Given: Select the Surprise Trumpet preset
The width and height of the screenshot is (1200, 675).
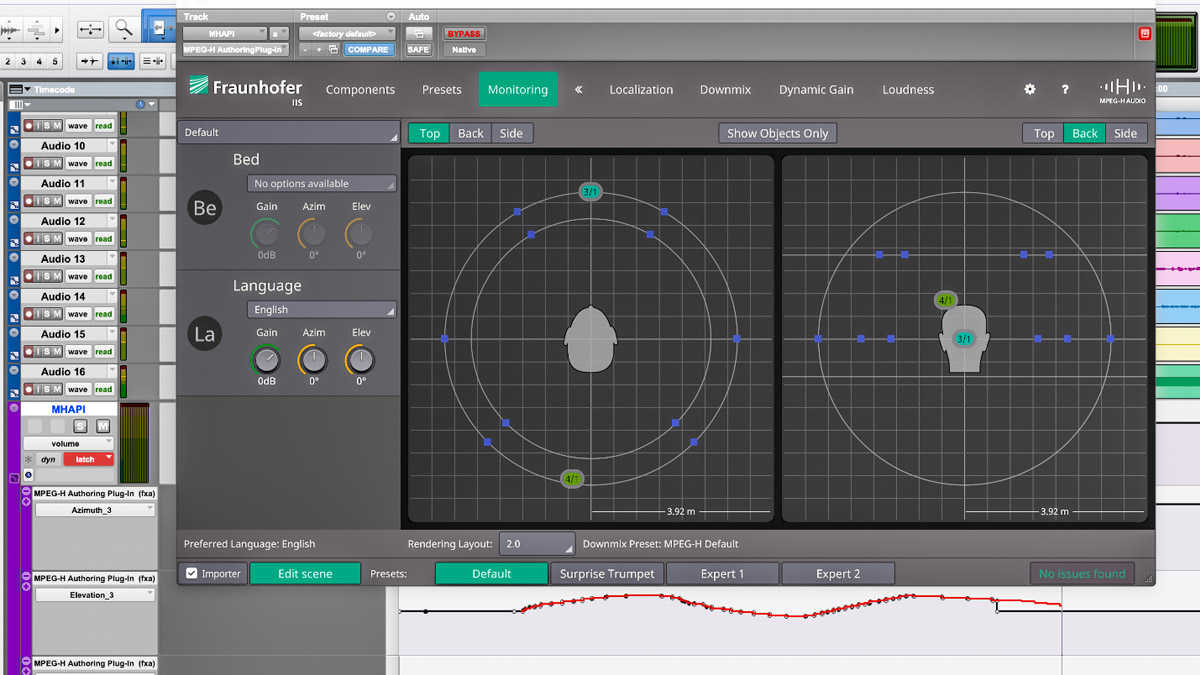Looking at the screenshot, I should pyautogui.click(x=607, y=573).
